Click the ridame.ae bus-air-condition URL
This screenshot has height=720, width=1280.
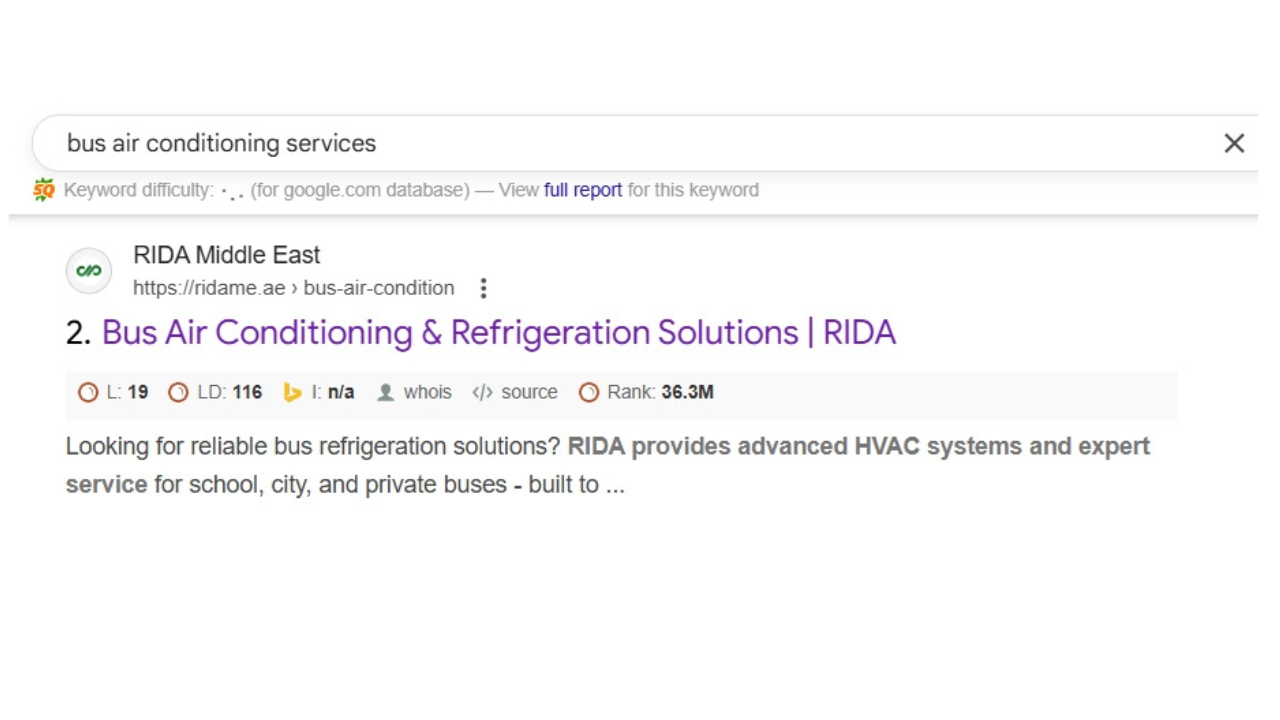tap(294, 288)
